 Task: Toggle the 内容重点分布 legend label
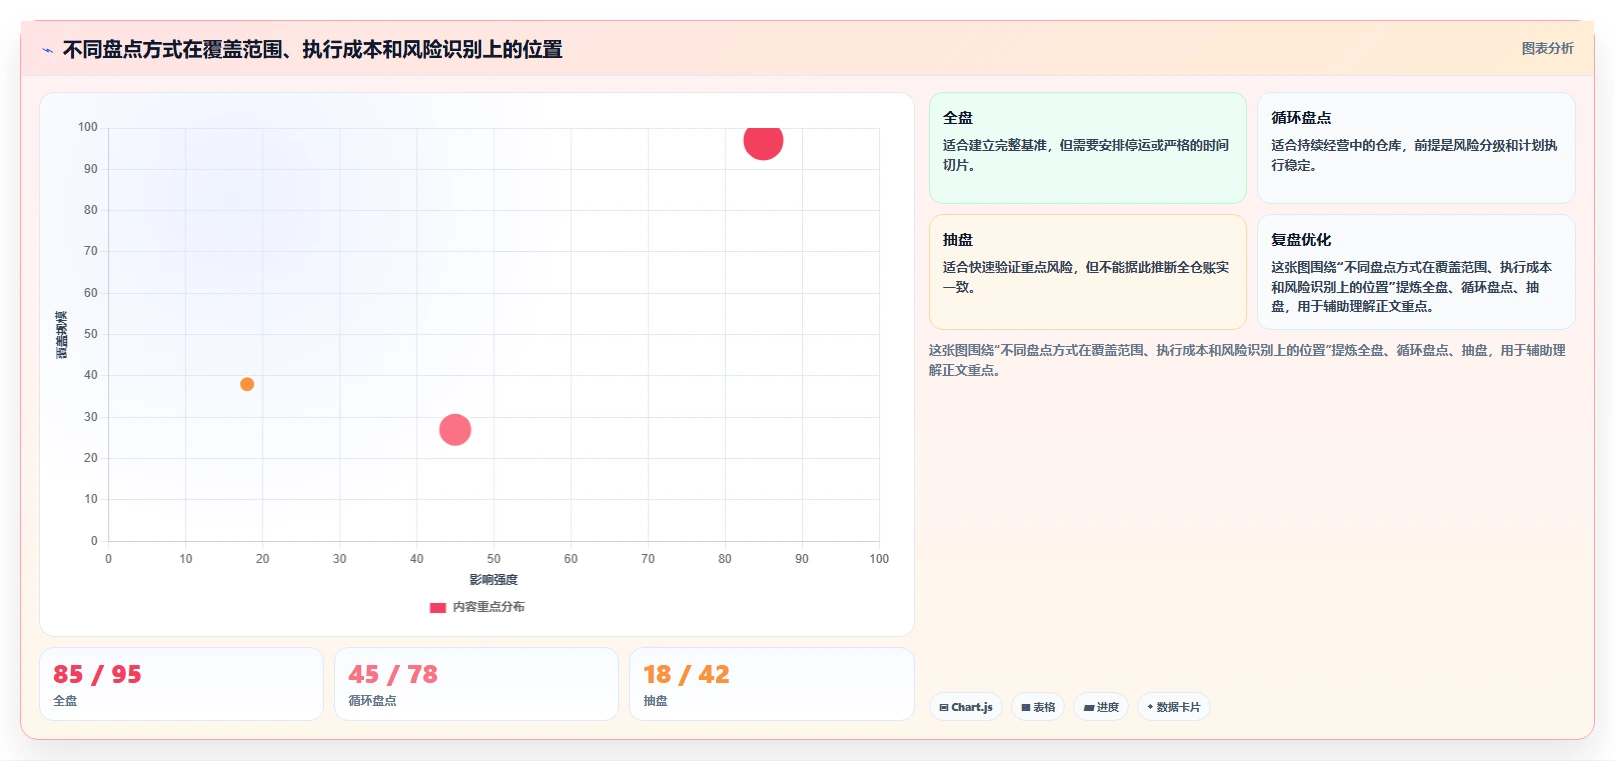click(x=488, y=607)
